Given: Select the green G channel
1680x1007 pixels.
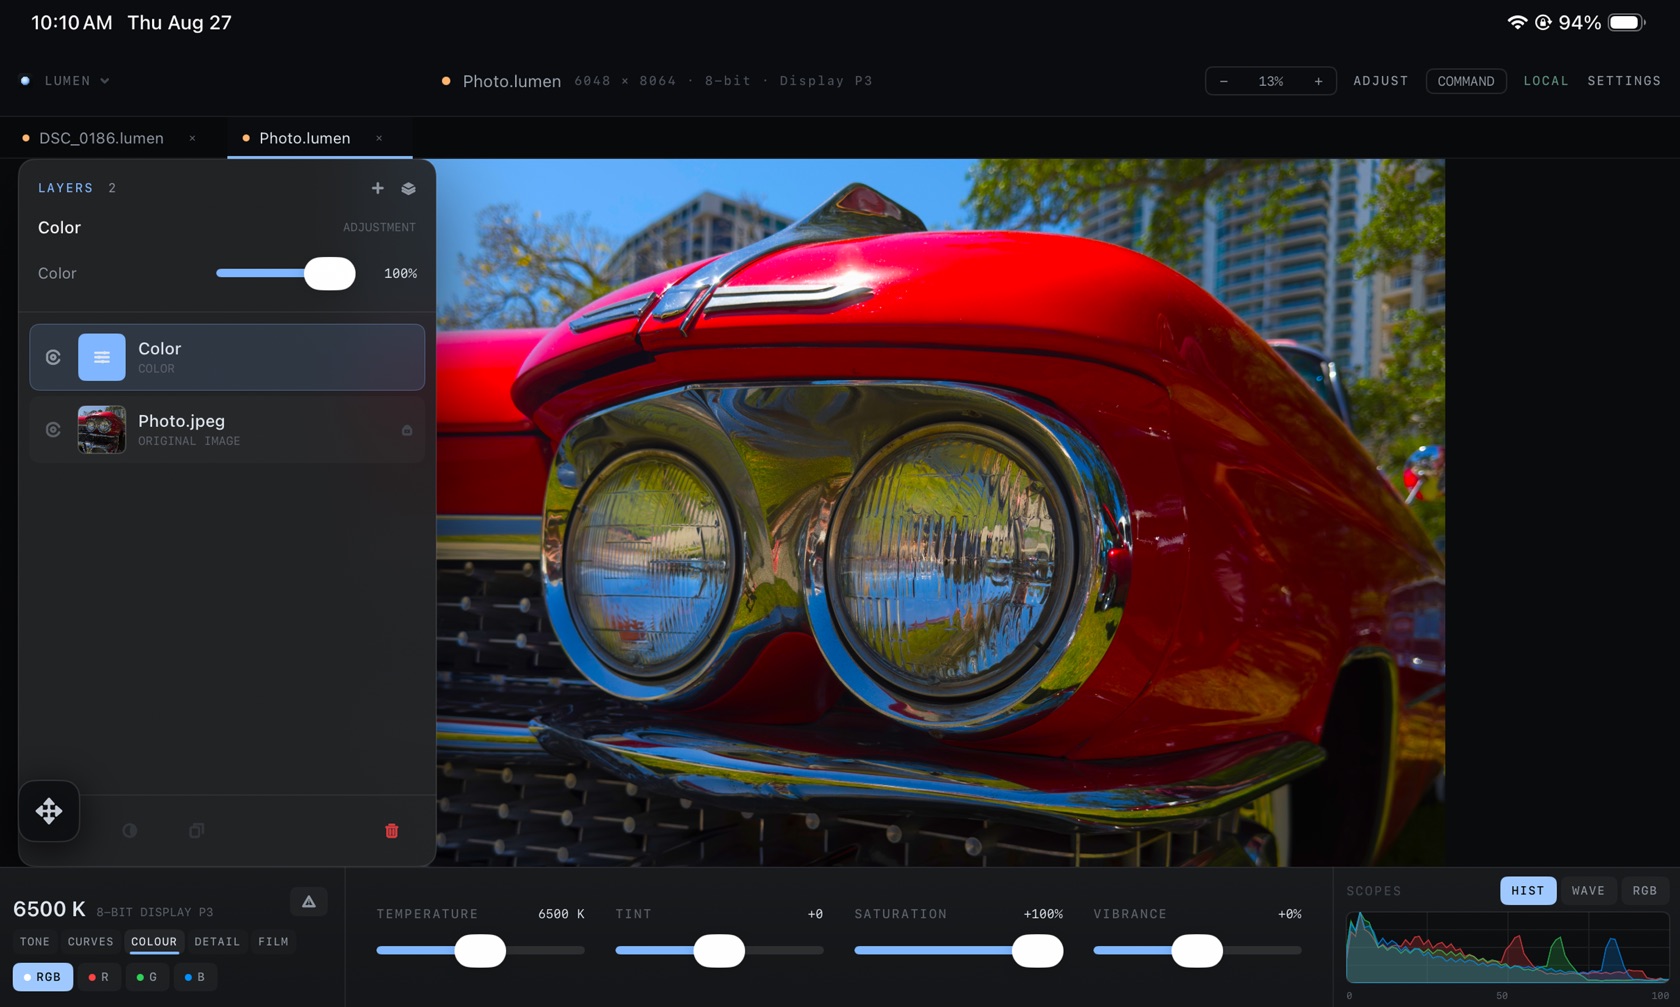Looking at the screenshot, I should click(x=147, y=977).
